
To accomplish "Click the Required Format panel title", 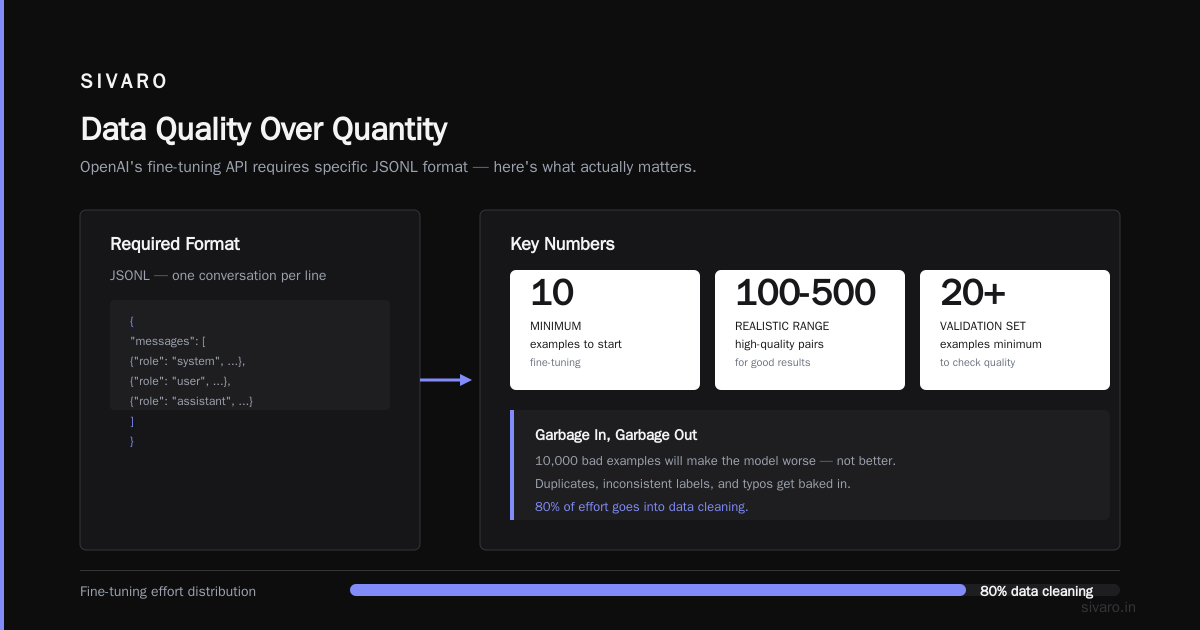I will click(175, 244).
